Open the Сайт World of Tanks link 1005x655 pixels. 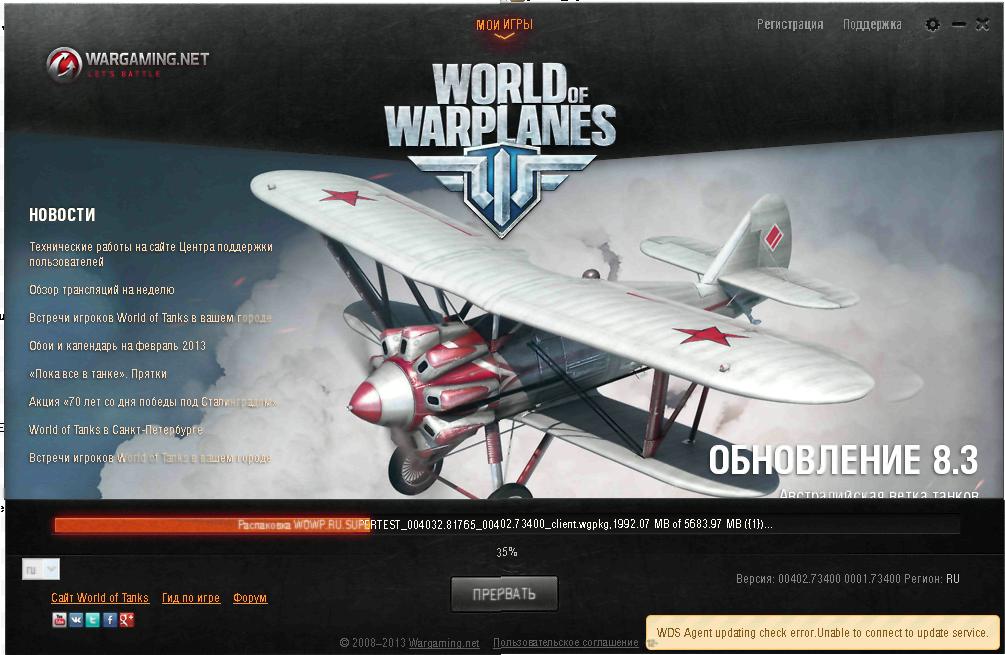click(x=100, y=598)
